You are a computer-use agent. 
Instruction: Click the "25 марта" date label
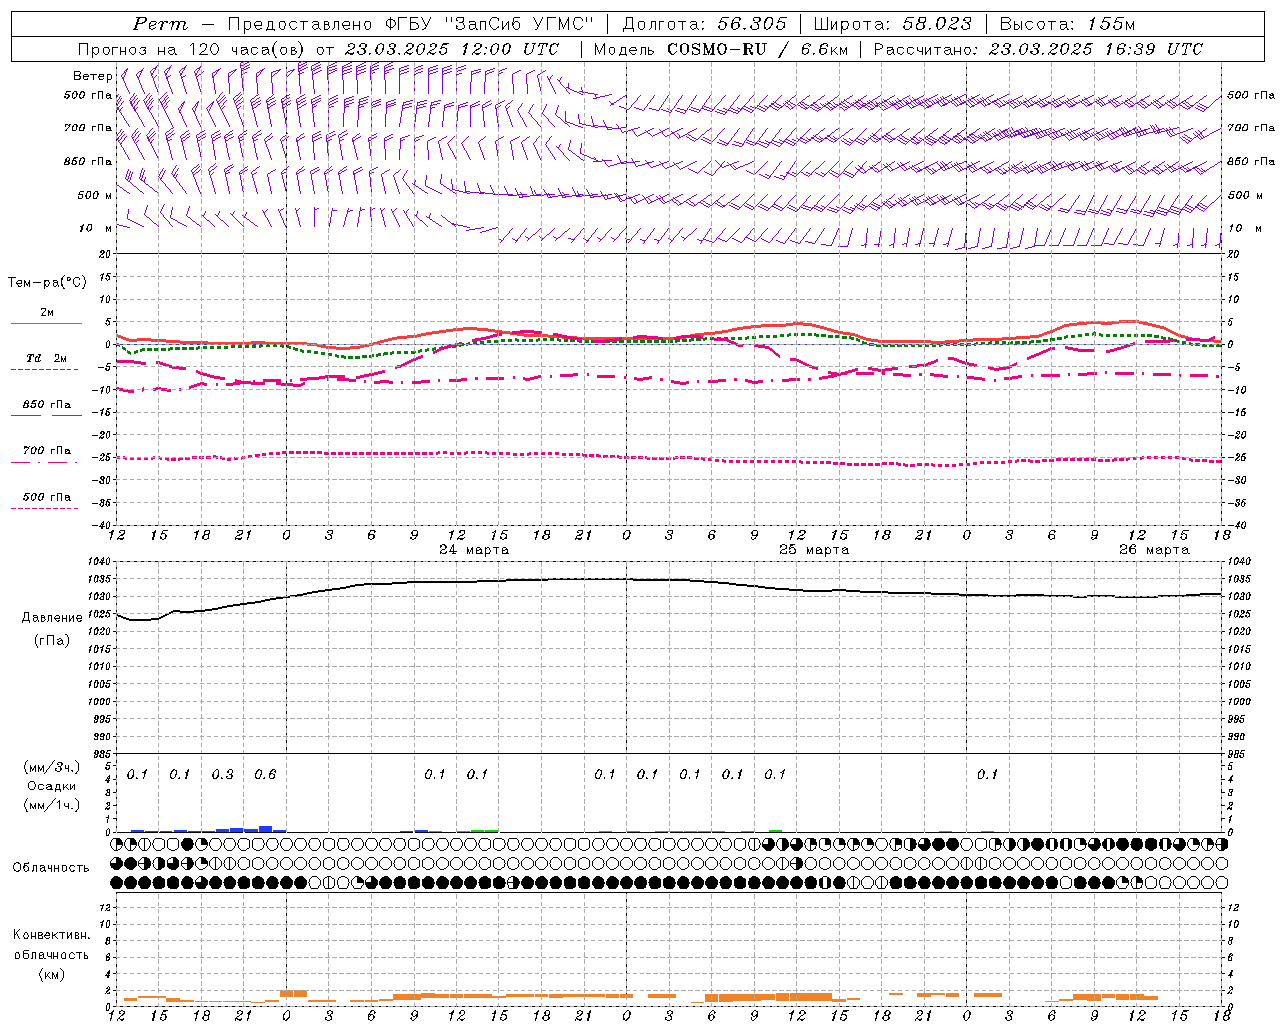pos(814,550)
